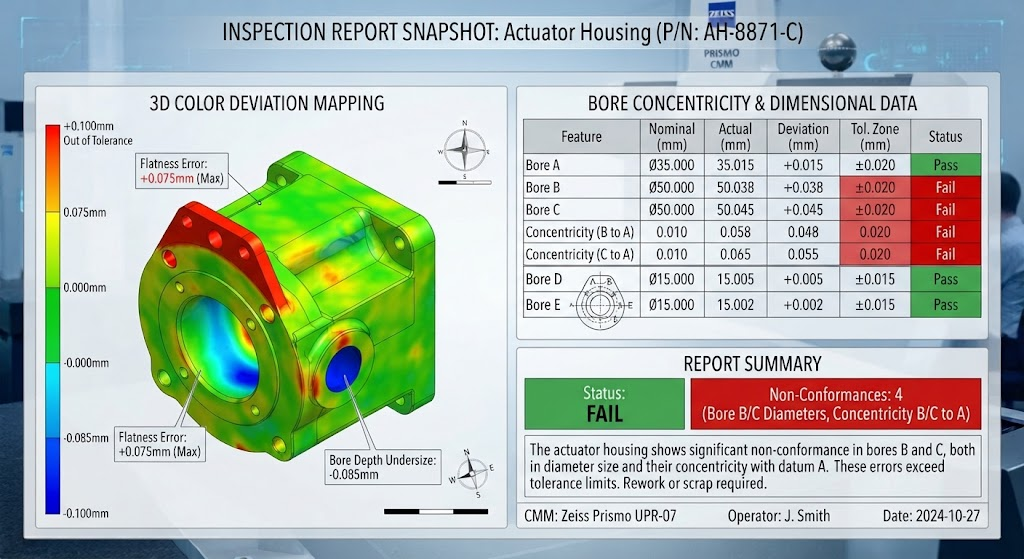Click the 3D COLOR DEVIATION MAPPING heading
Image resolution: width=1024 pixels, height=559 pixels.
pyautogui.click(x=266, y=103)
